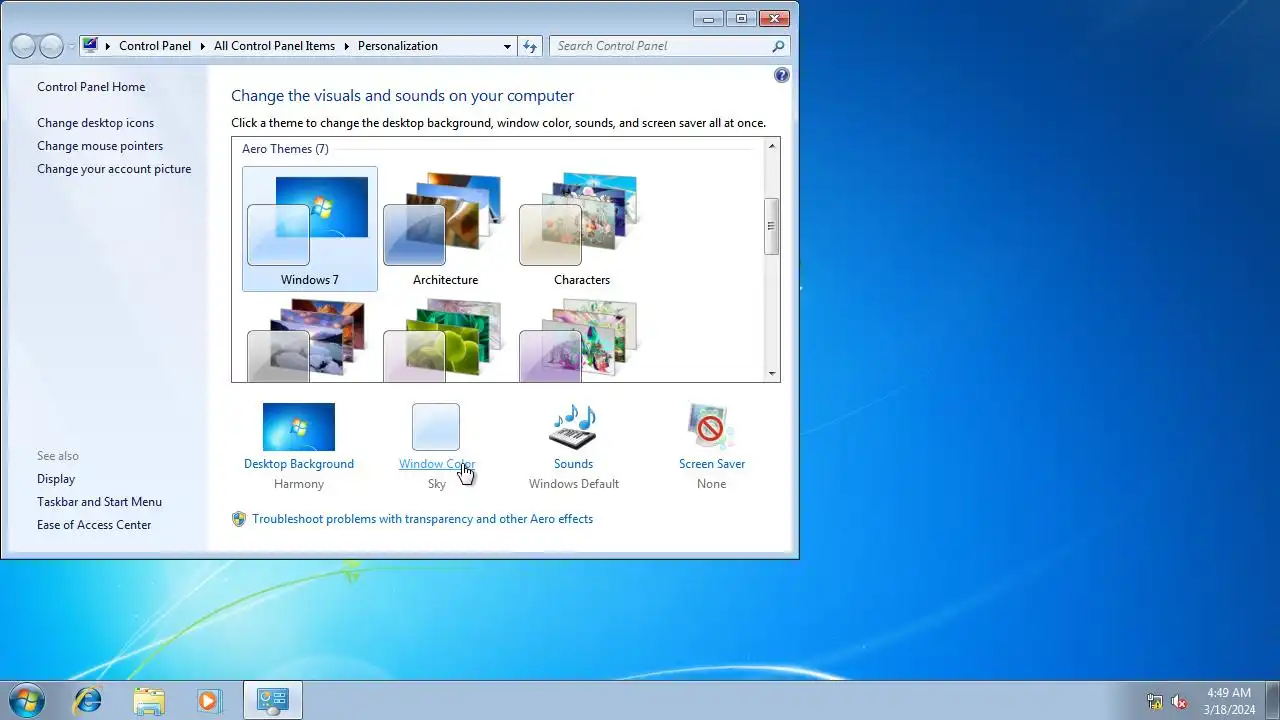Click the Desktop Background link
Viewport: 1280px width, 720px height.
tap(299, 464)
